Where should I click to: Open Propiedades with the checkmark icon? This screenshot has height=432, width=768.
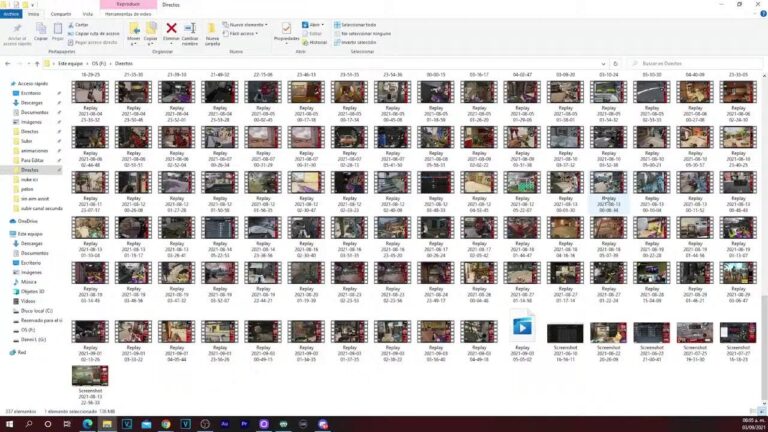pyautogui.click(x=286, y=28)
